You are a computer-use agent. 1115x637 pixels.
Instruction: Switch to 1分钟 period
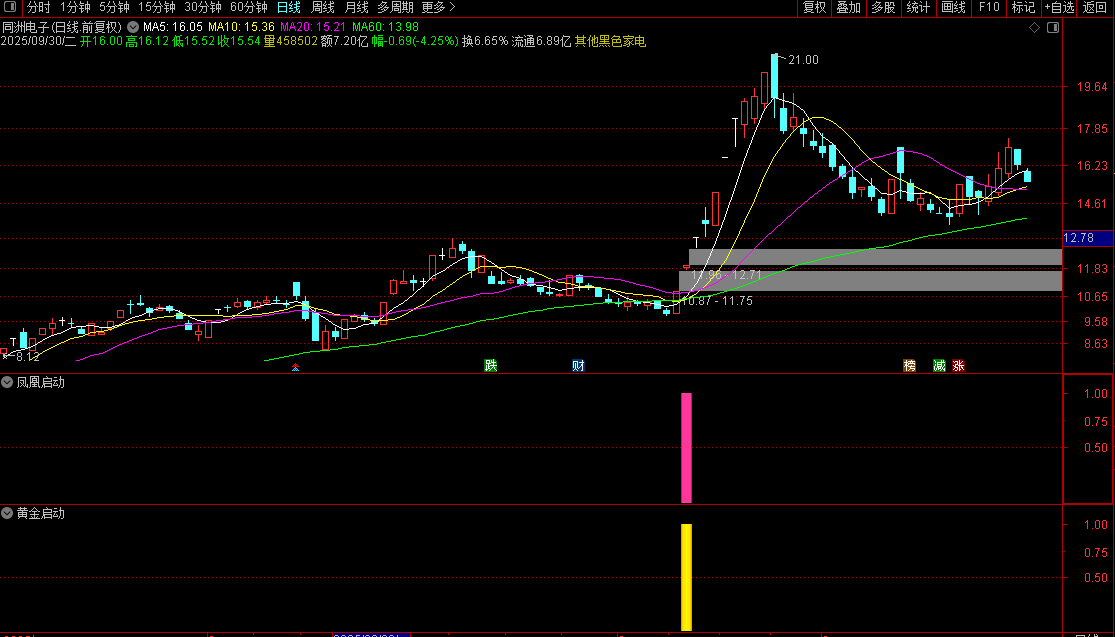(75, 7)
